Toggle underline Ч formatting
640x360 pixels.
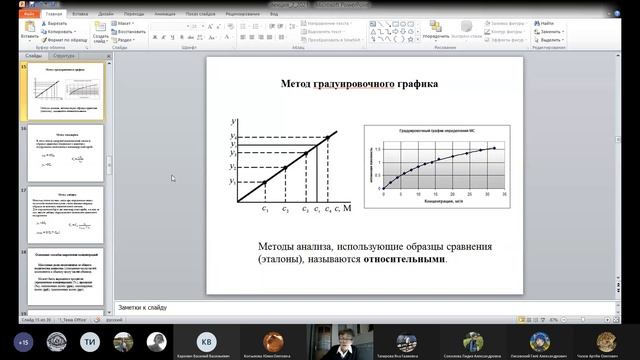point(173,37)
